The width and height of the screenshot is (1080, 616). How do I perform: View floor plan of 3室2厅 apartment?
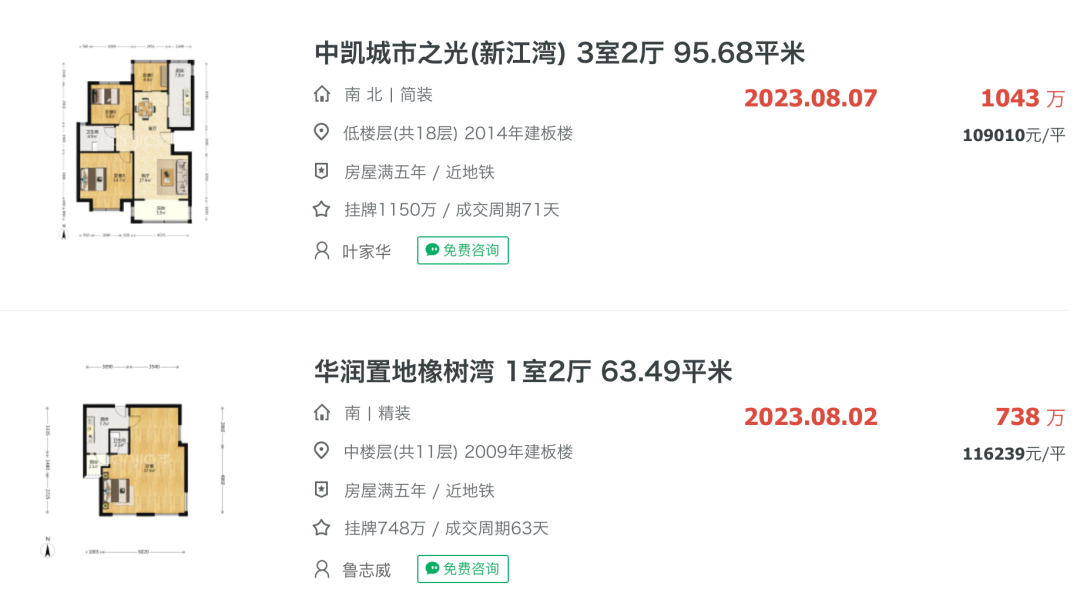[x=135, y=142]
